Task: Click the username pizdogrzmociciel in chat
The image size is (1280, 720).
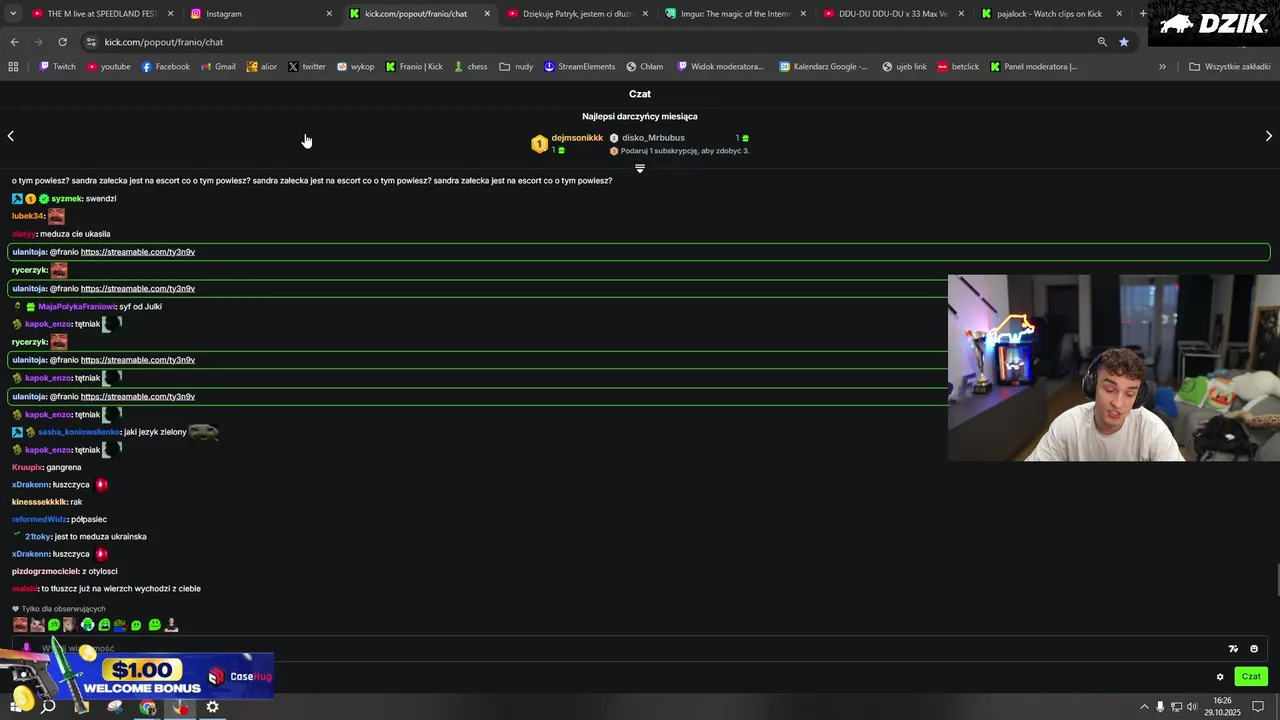Action: point(45,571)
